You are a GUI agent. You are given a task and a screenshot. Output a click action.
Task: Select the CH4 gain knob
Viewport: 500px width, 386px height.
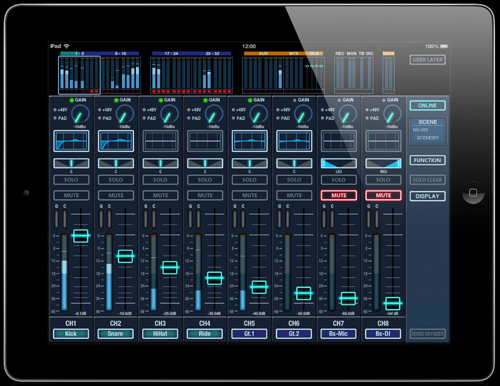(214, 114)
